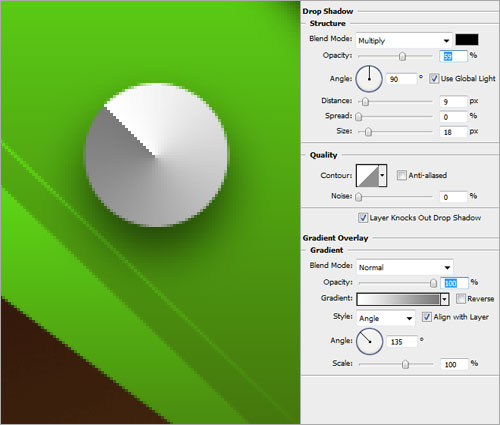Click the Spread value field

[453, 117]
